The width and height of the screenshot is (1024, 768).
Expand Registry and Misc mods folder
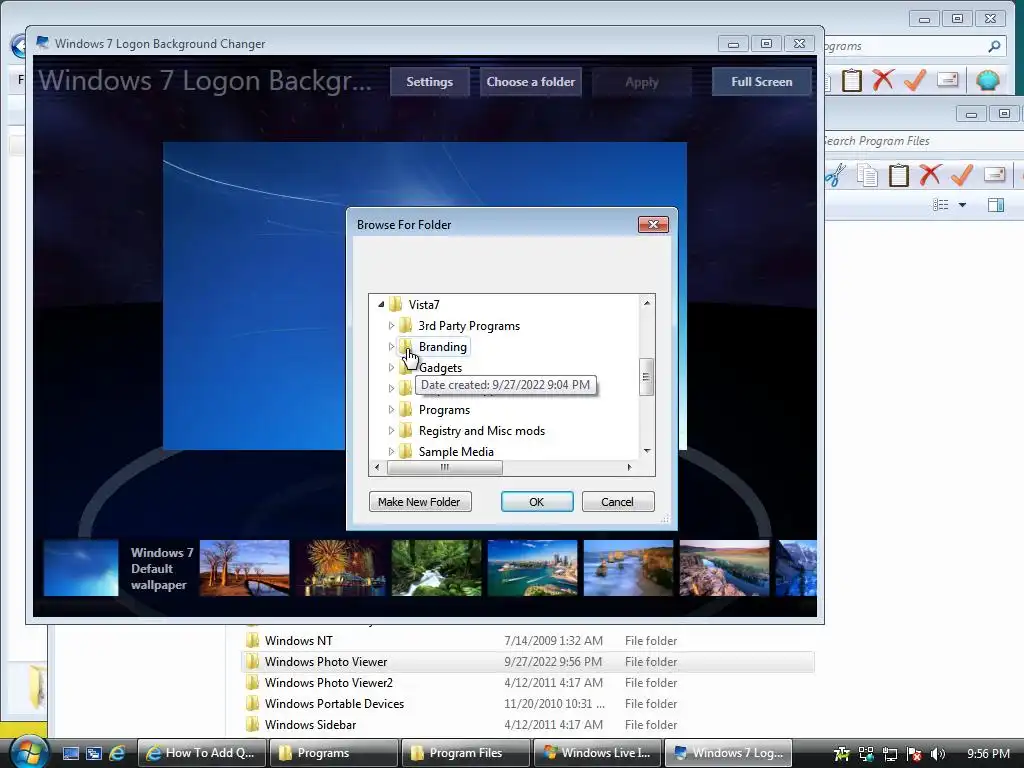click(x=391, y=430)
